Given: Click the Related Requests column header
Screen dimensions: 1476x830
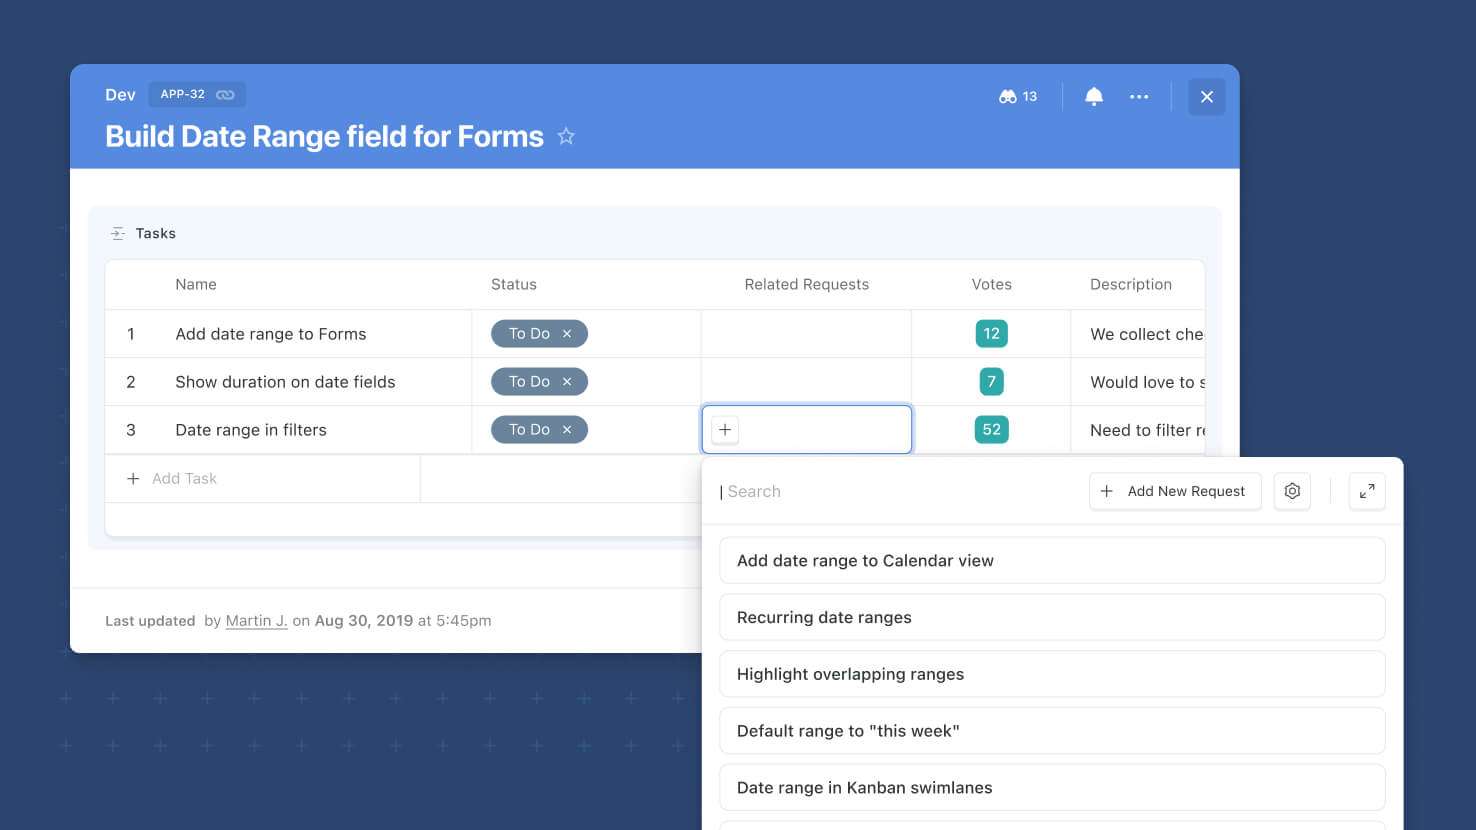Looking at the screenshot, I should point(807,285).
